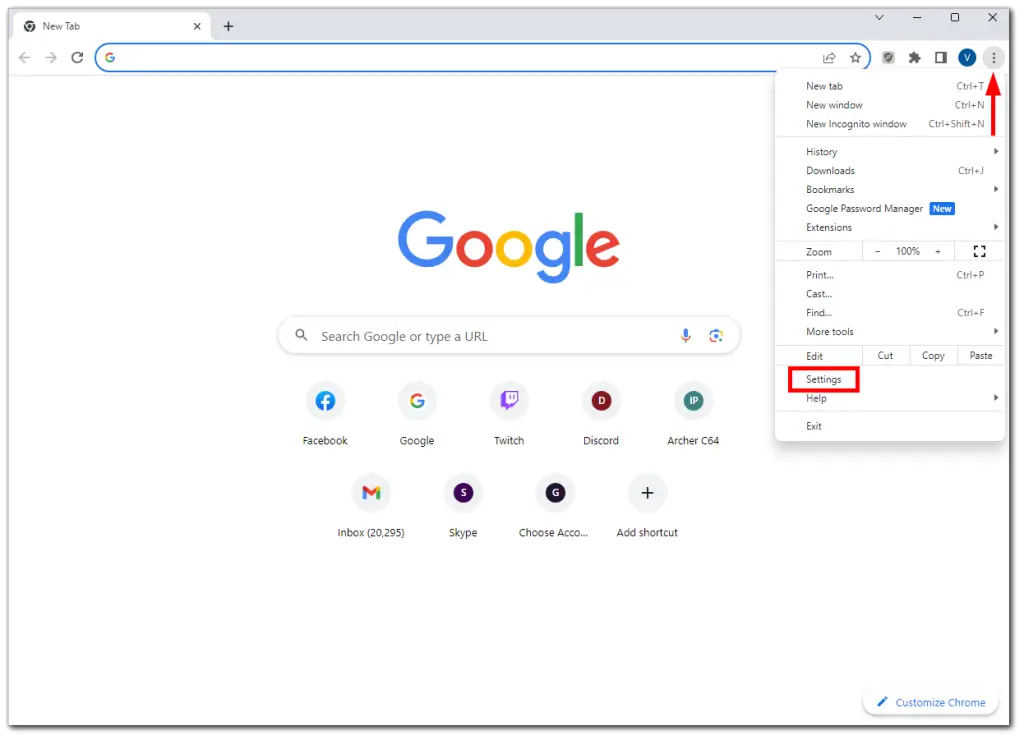Open the Extensions puzzle icon
The height and width of the screenshot is (740, 1024).
914,57
